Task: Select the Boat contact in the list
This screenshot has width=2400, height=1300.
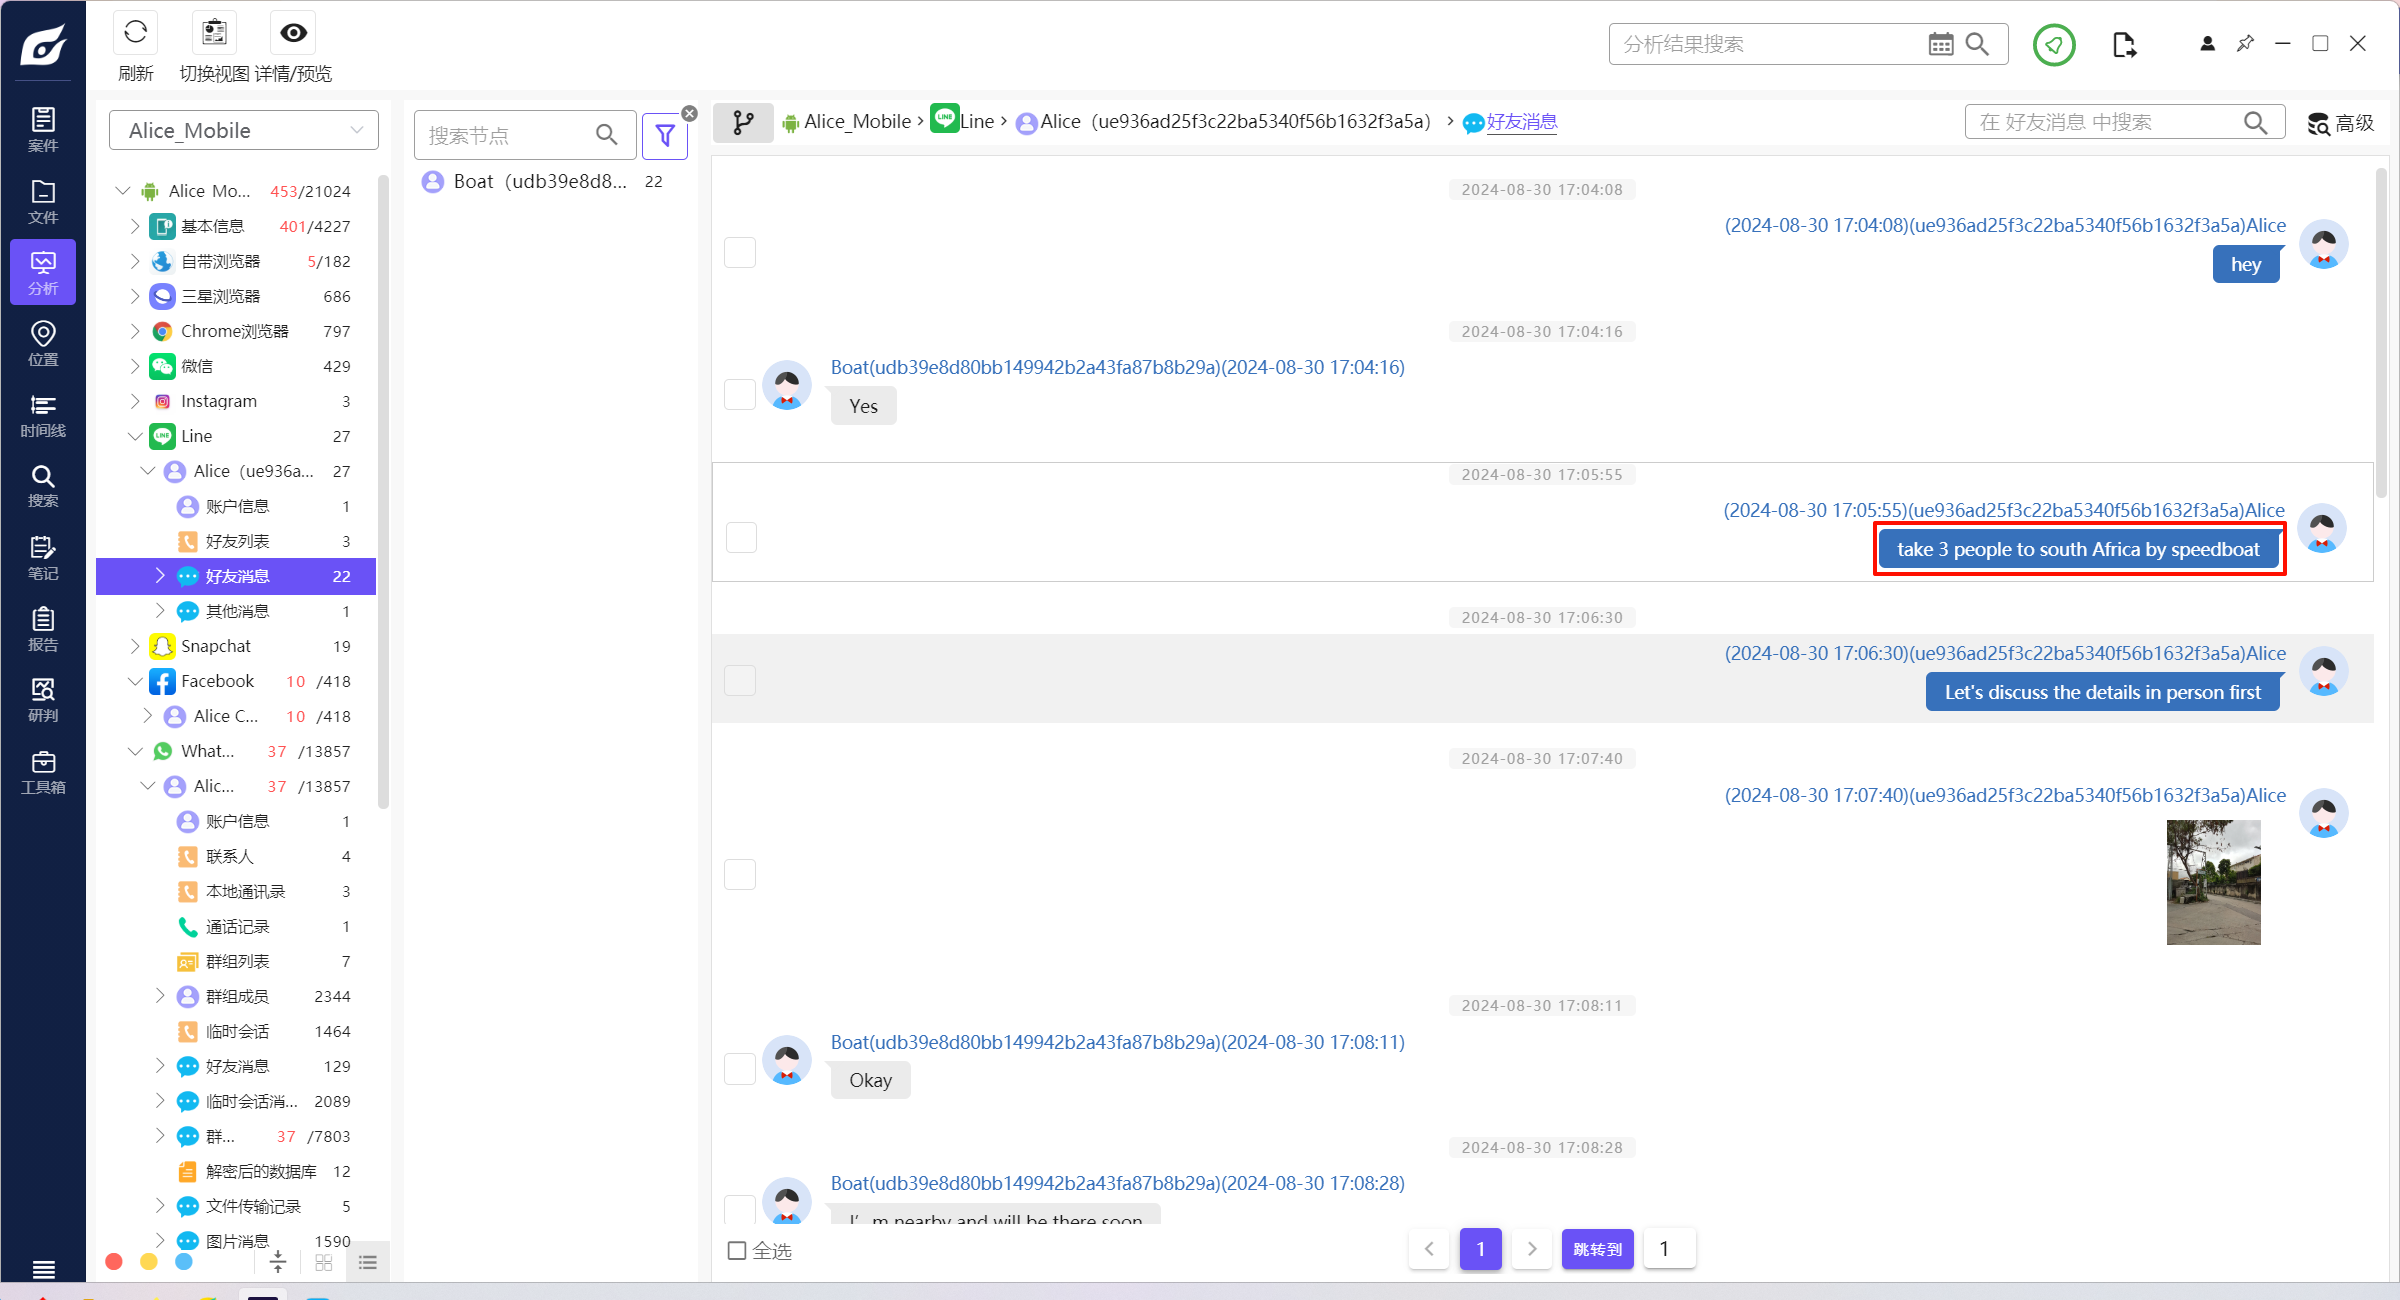Action: [540, 181]
